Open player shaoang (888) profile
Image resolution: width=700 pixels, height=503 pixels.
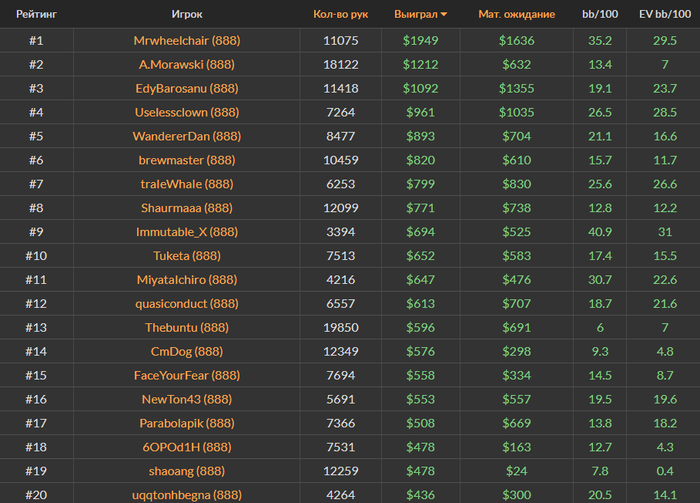[x=187, y=471]
